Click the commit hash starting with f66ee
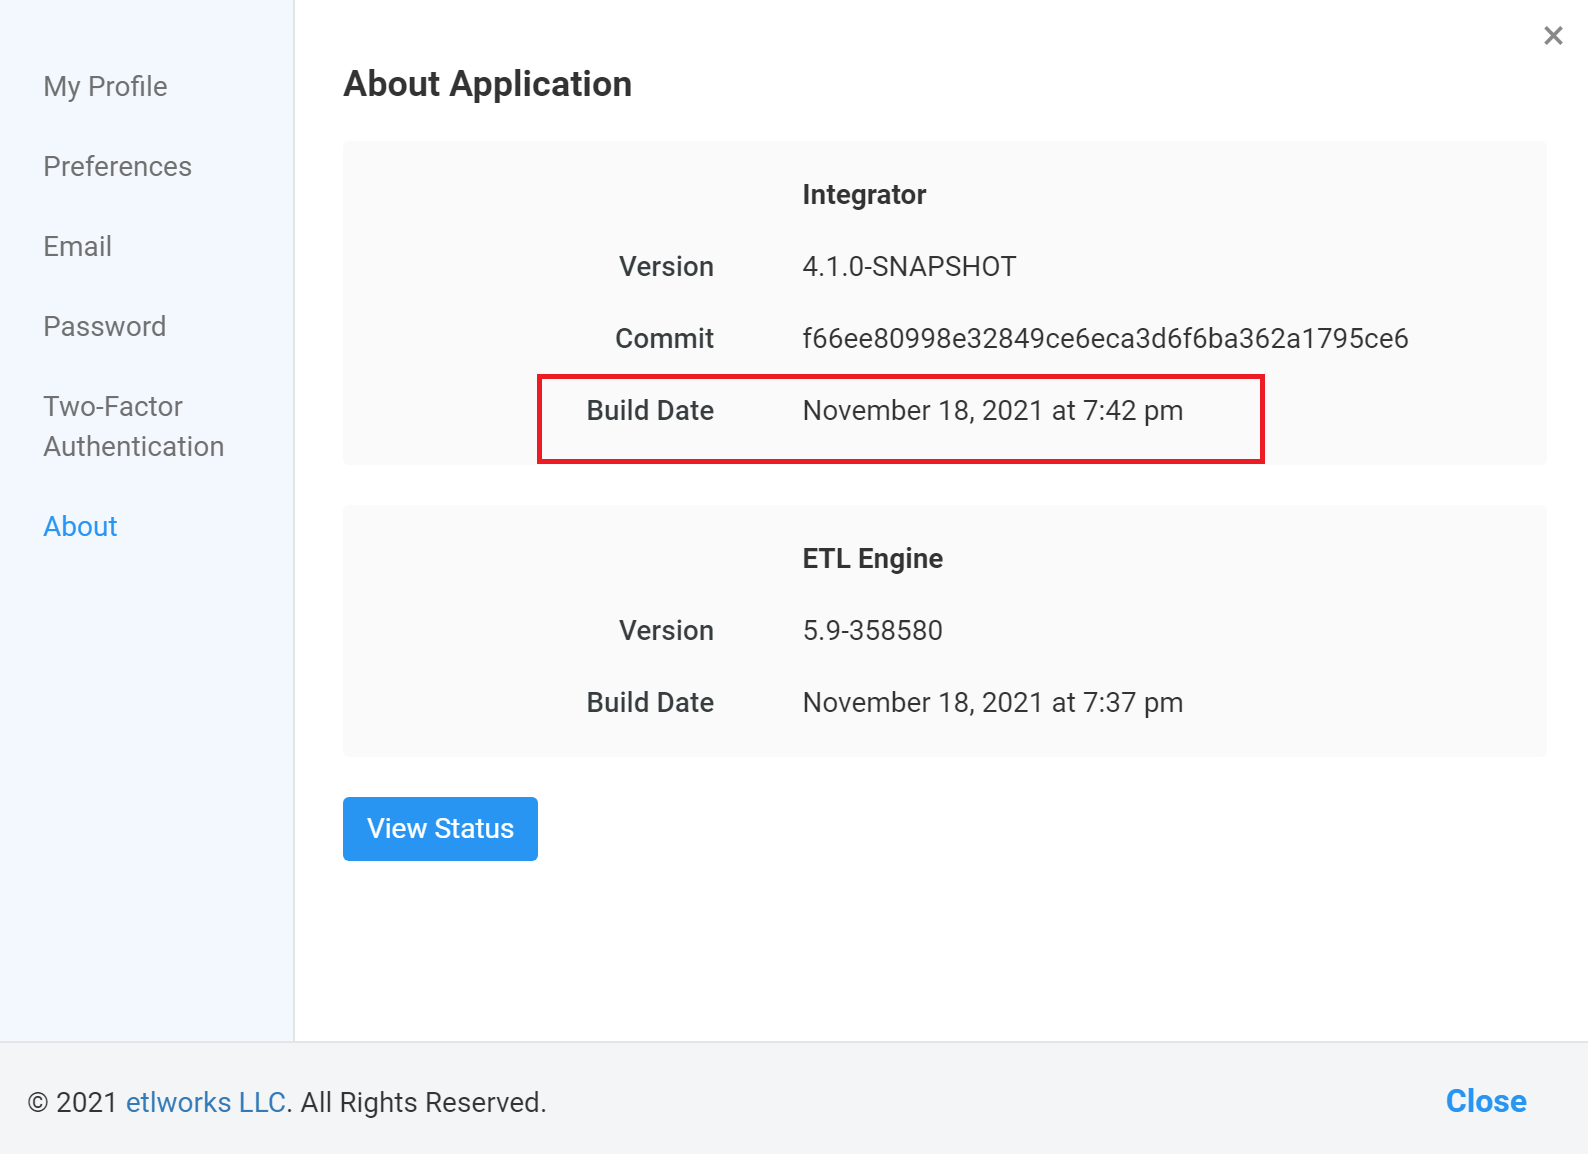The height and width of the screenshot is (1154, 1588). (1104, 339)
